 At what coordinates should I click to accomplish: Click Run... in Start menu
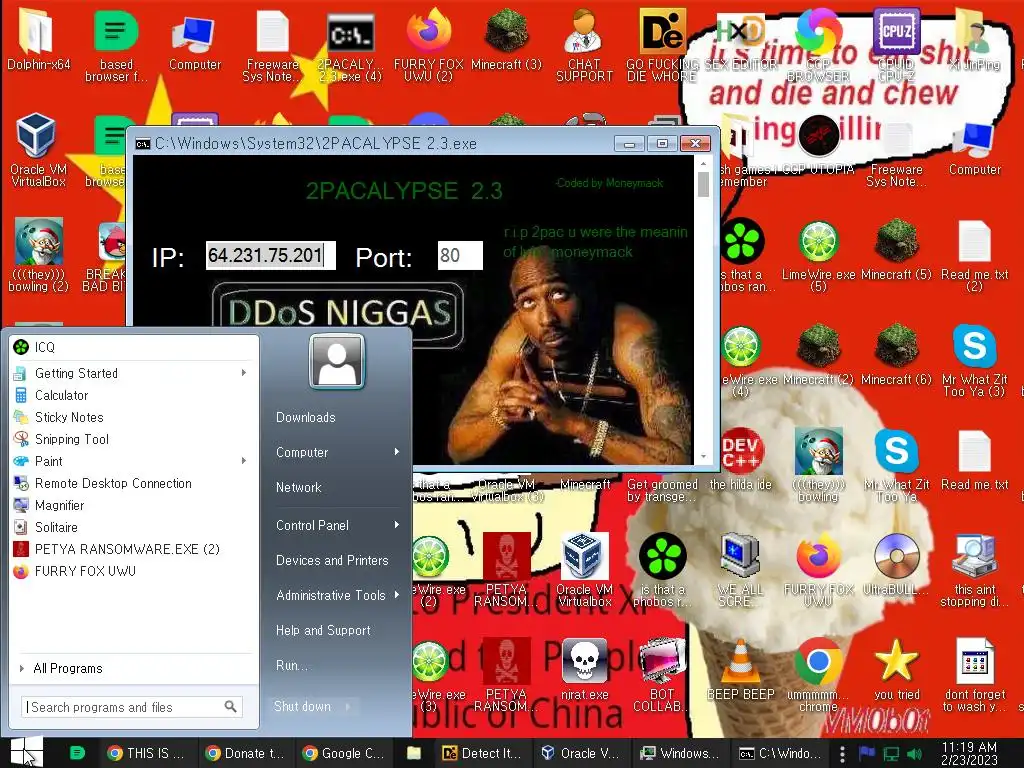pos(291,665)
